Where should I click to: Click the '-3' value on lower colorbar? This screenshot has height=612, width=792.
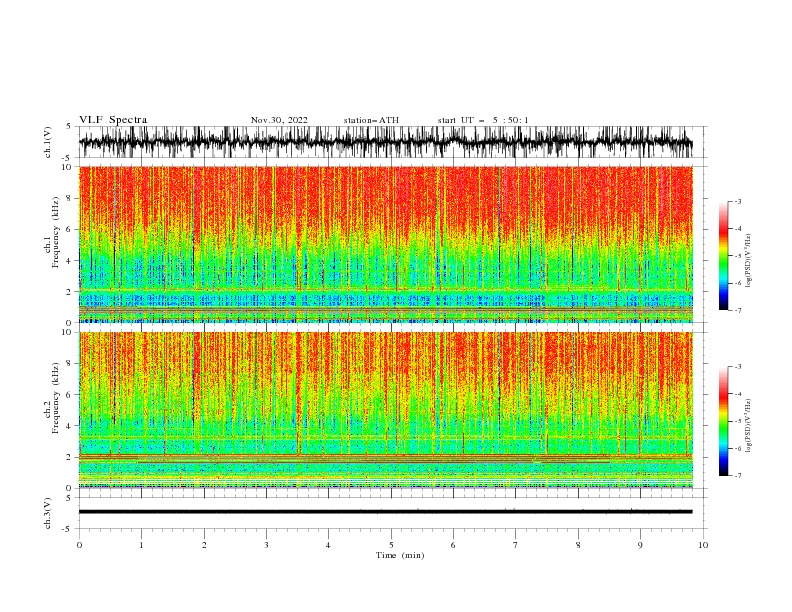pyautogui.click(x=737, y=367)
